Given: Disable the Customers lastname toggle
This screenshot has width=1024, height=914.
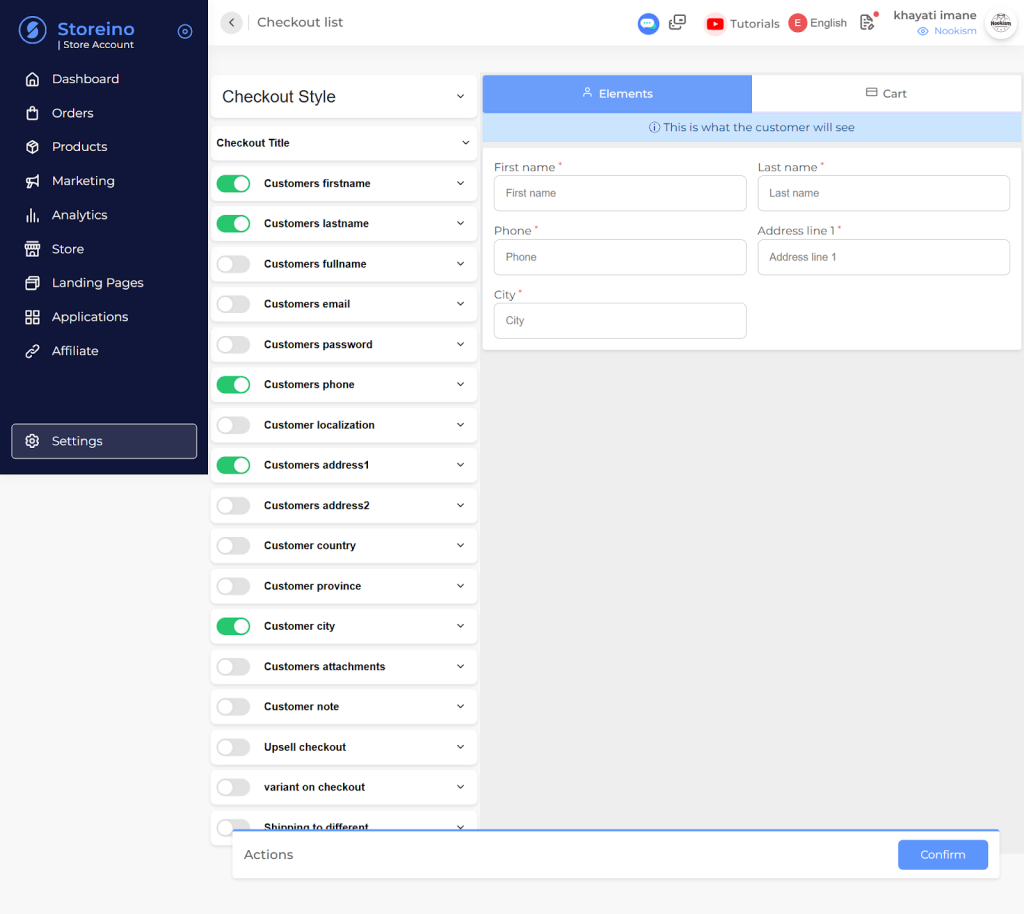Looking at the screenshot, I should click(233, 223).
